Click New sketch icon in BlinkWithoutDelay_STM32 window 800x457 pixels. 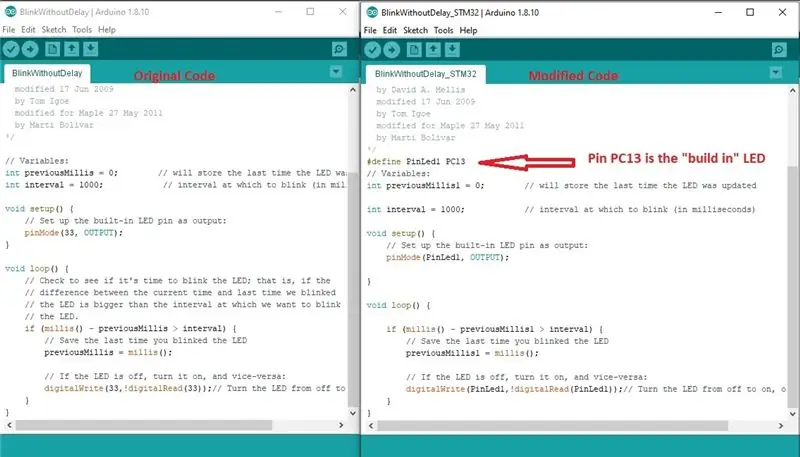pyautogui.click(x=414, y=49)
